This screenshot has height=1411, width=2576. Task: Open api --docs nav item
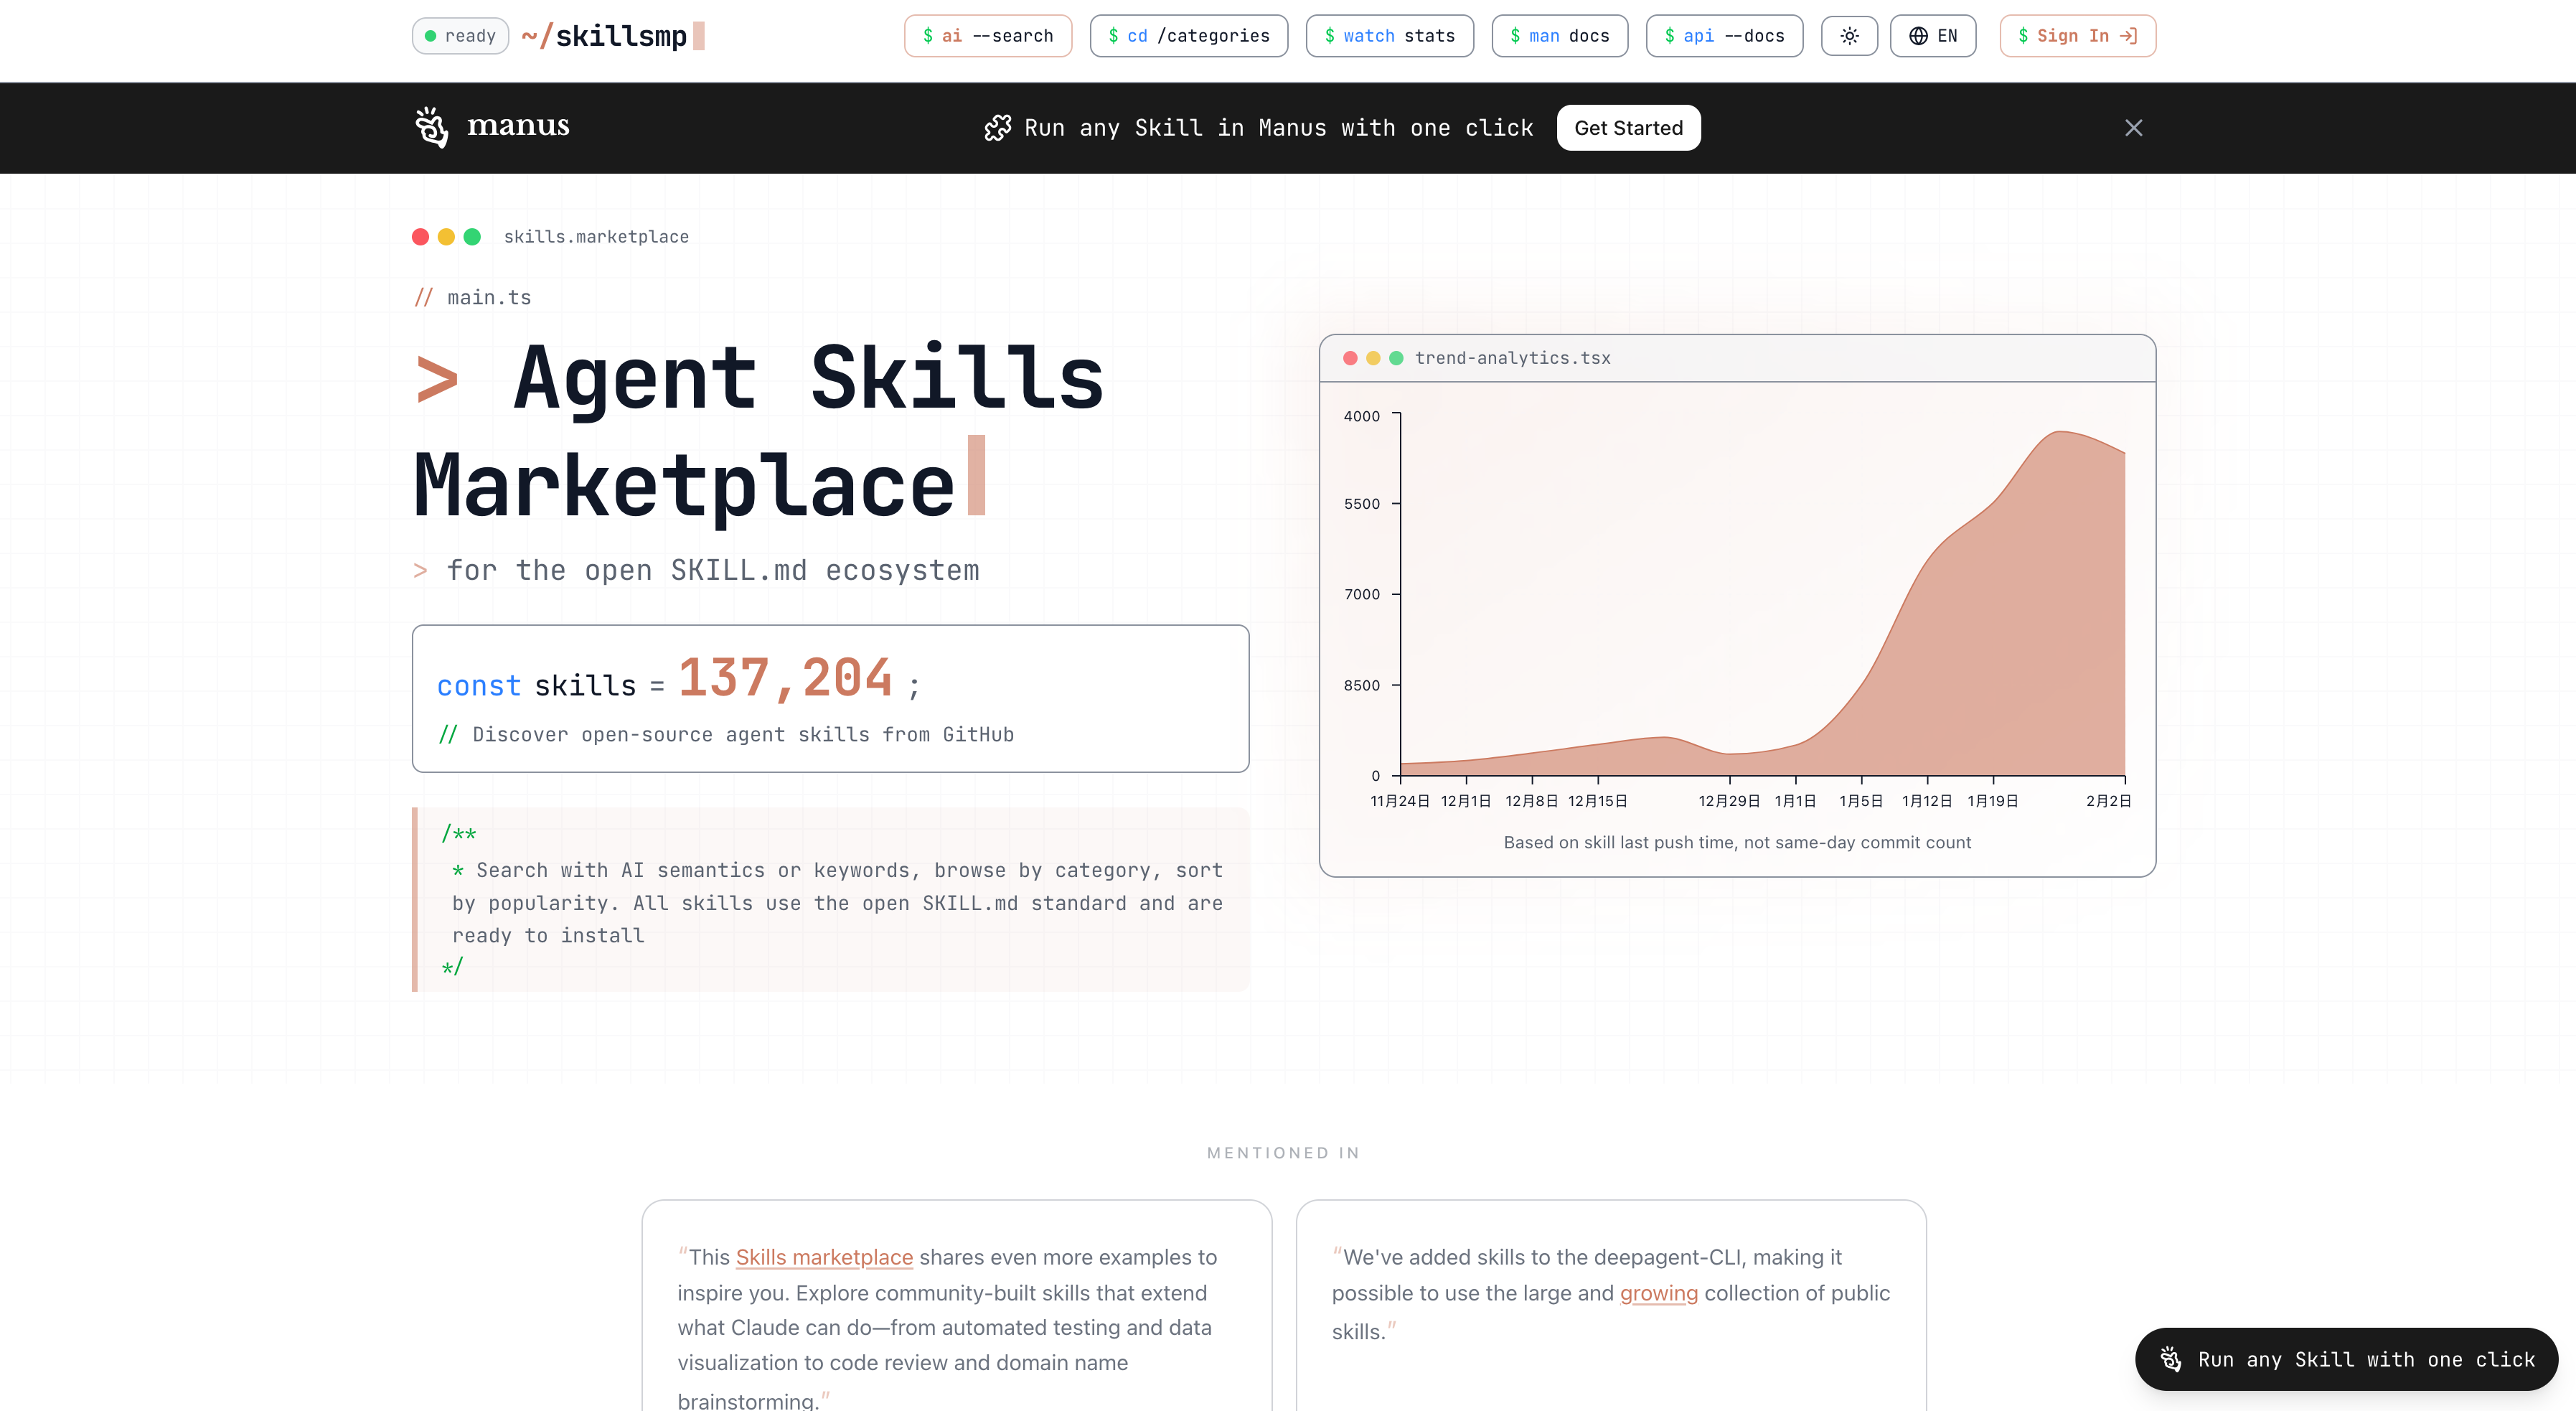1723,36
